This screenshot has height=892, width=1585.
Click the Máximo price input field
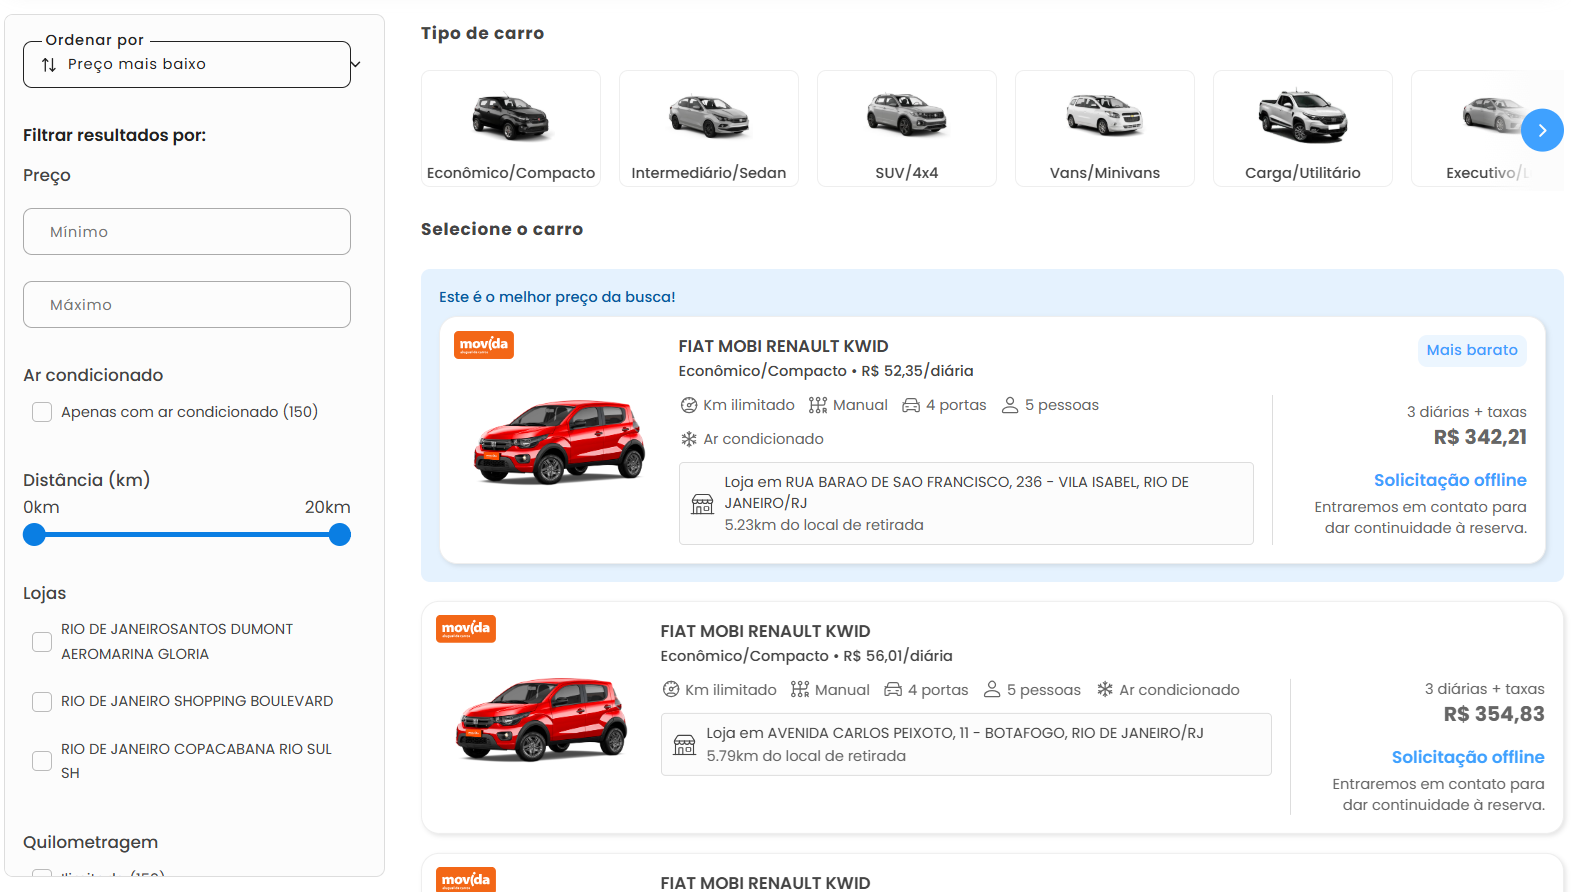coord(187,305)
